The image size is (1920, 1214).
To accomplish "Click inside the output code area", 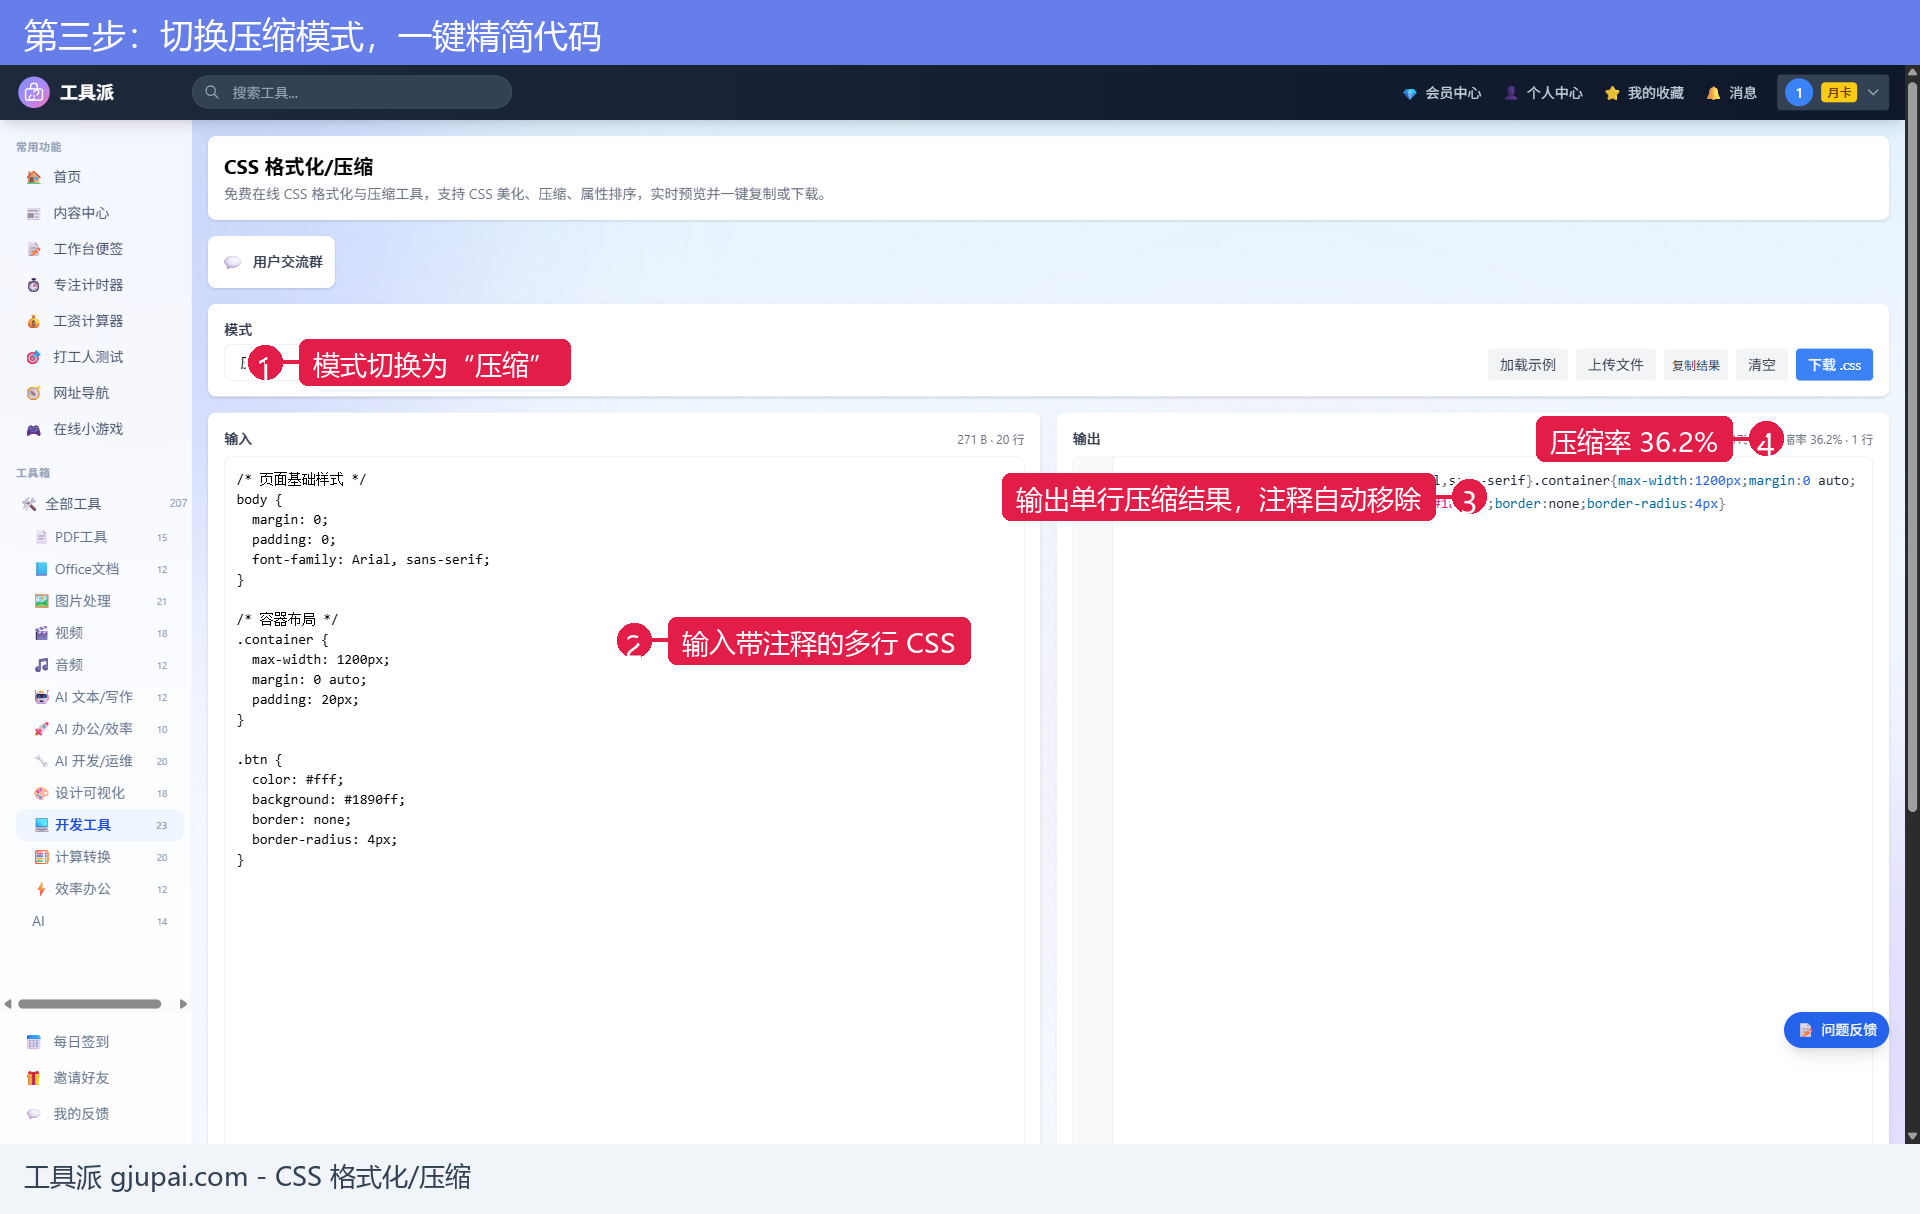I will pyautogui.click(x=1472, y=800).
